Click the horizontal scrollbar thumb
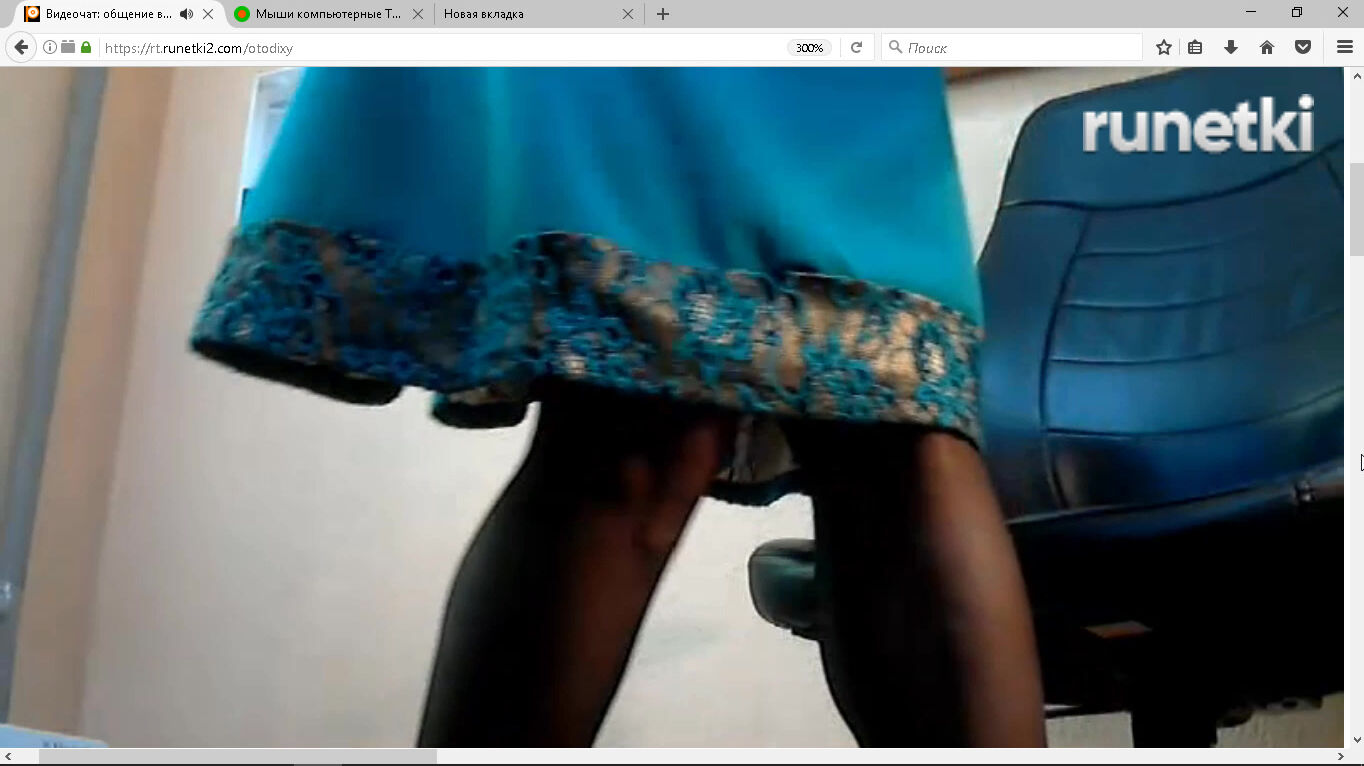This screenshot has width=1364, height=766. click(237, 756)
